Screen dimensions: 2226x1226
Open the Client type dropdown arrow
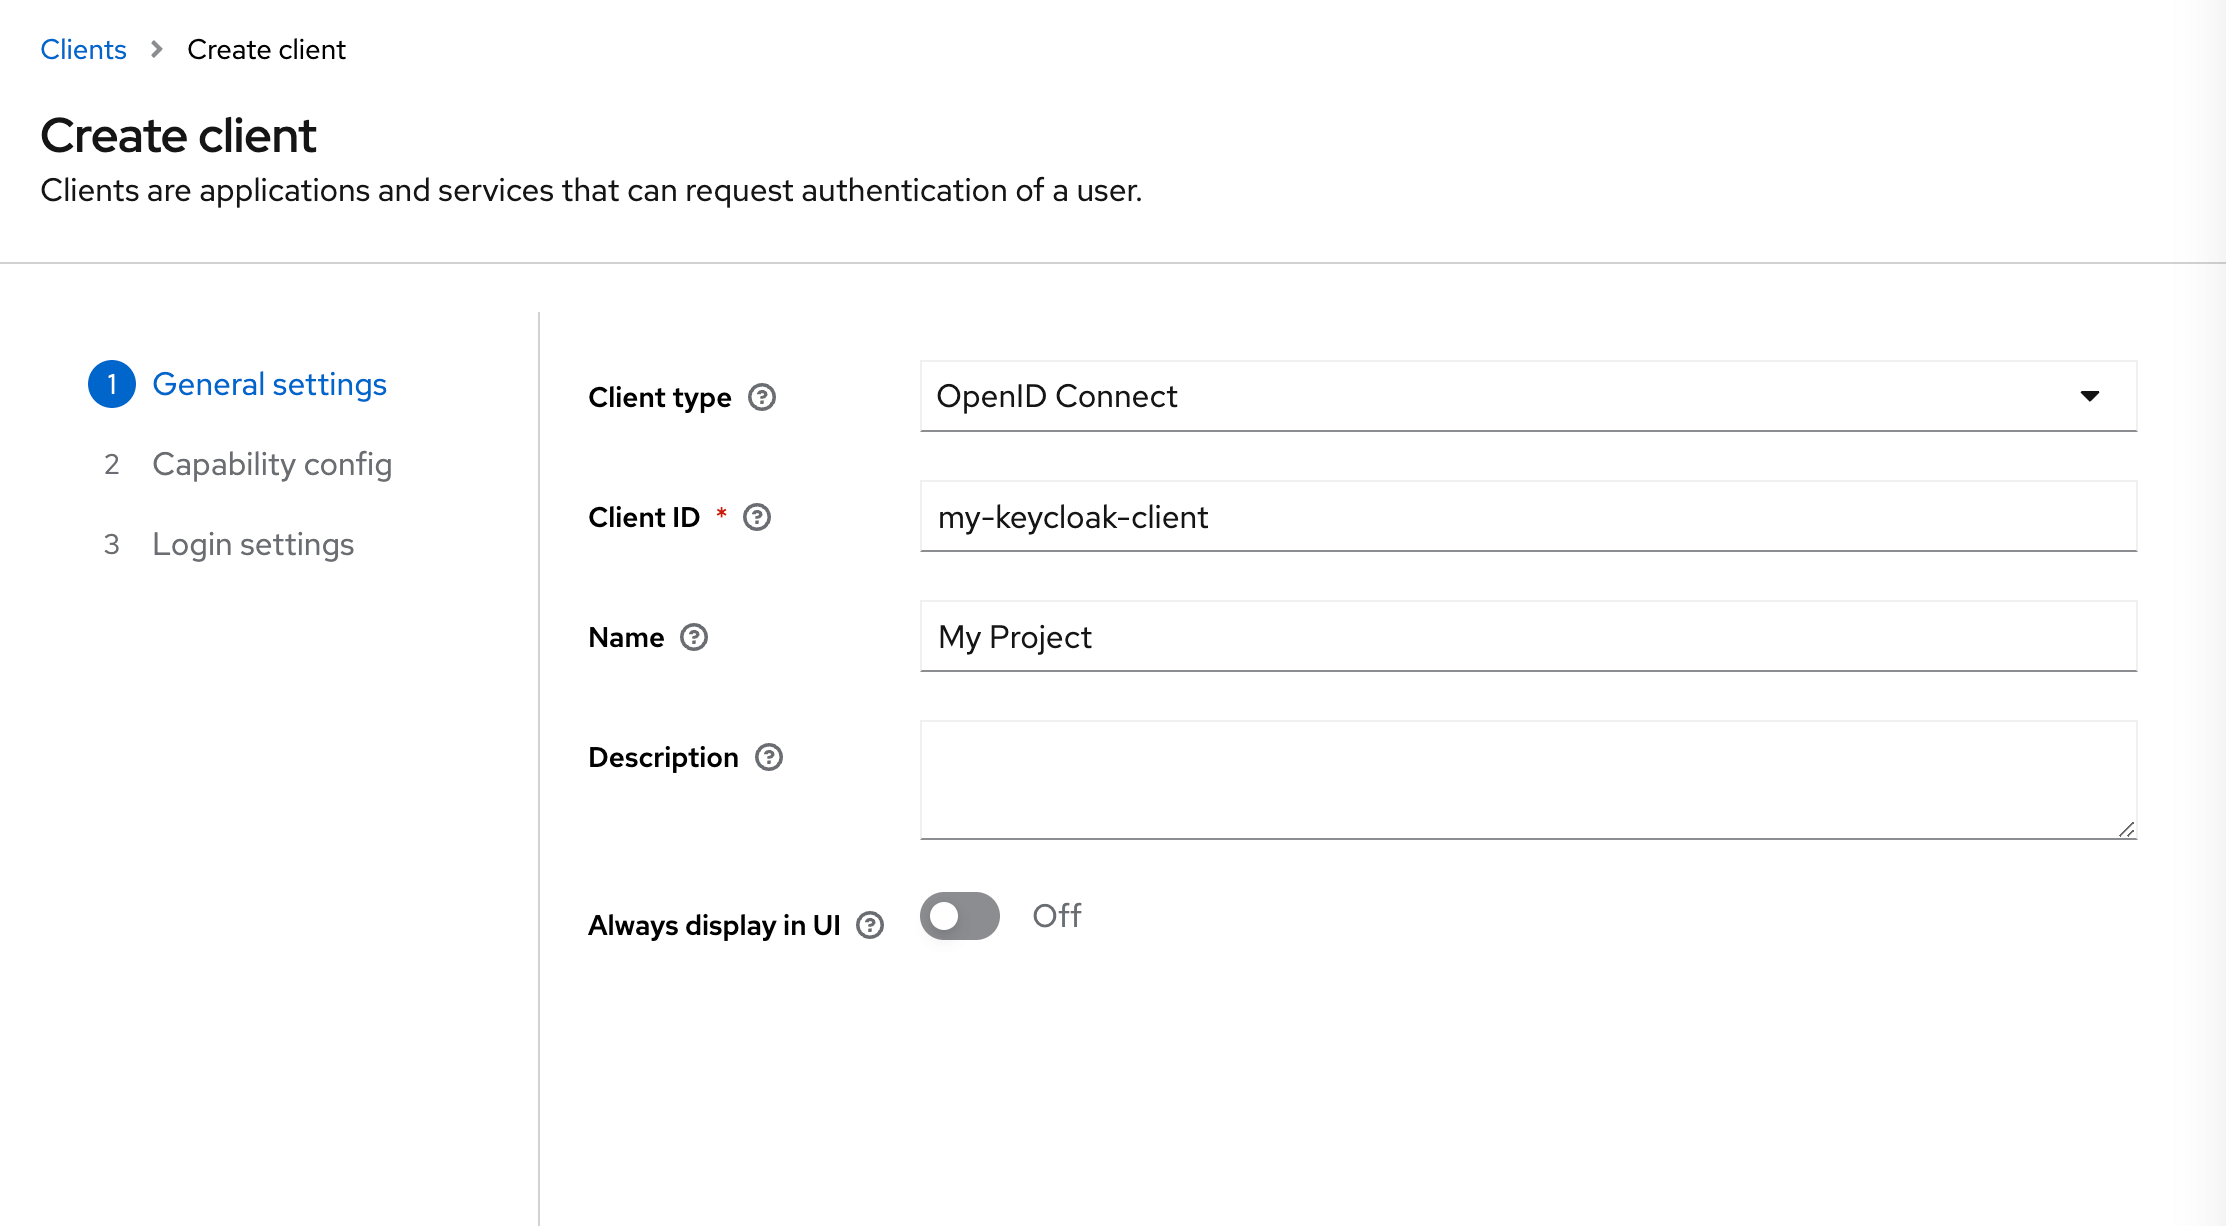(x=2089, y=396)
